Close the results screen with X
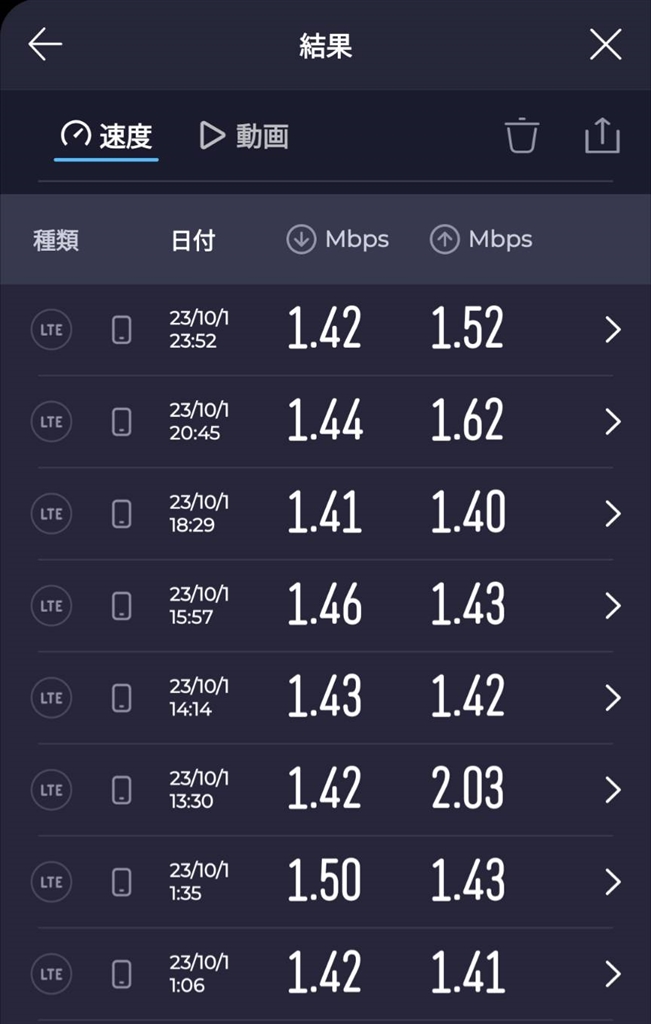 pos(605,45)
